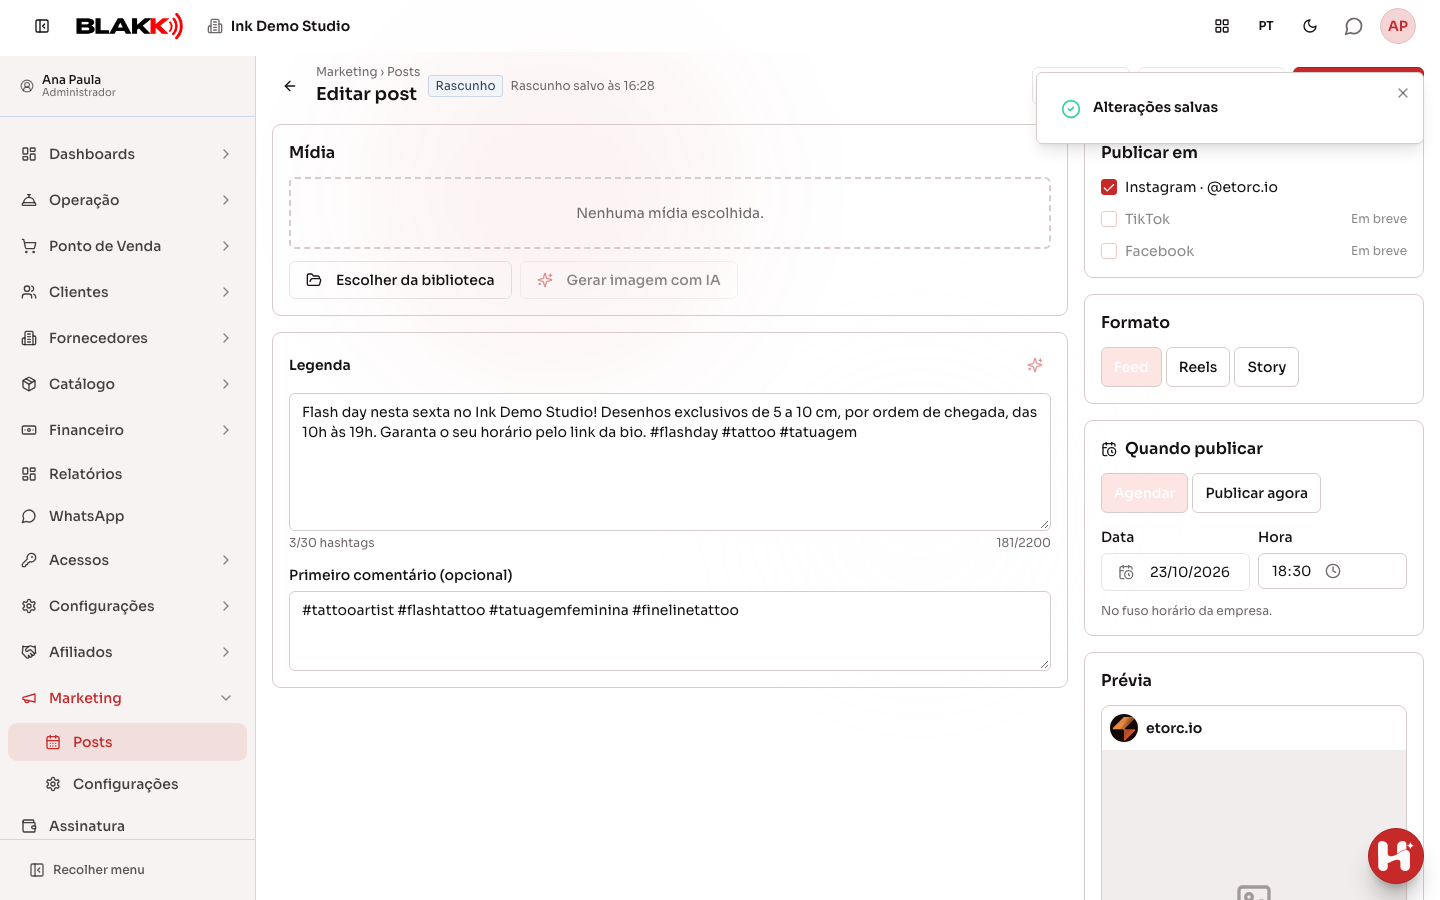Click inside the Legenda caption text area
This screenshot has height=900, width=1440.
(x=670, y=462)
